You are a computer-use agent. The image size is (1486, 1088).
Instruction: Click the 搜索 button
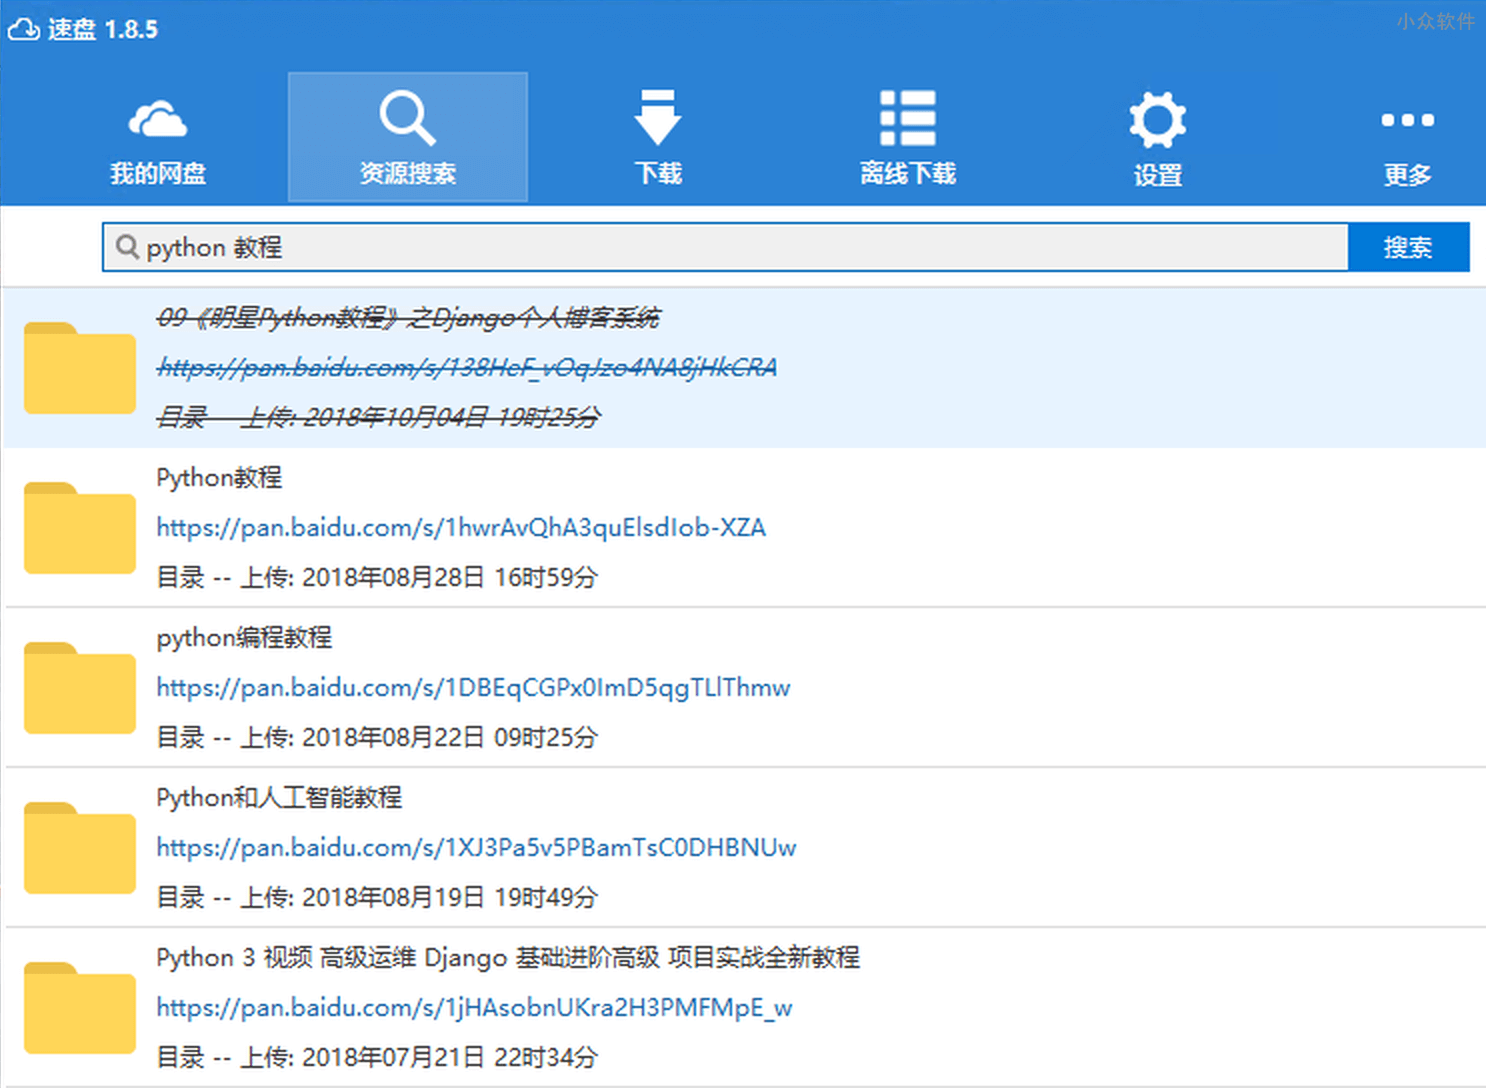[1408, 247]
